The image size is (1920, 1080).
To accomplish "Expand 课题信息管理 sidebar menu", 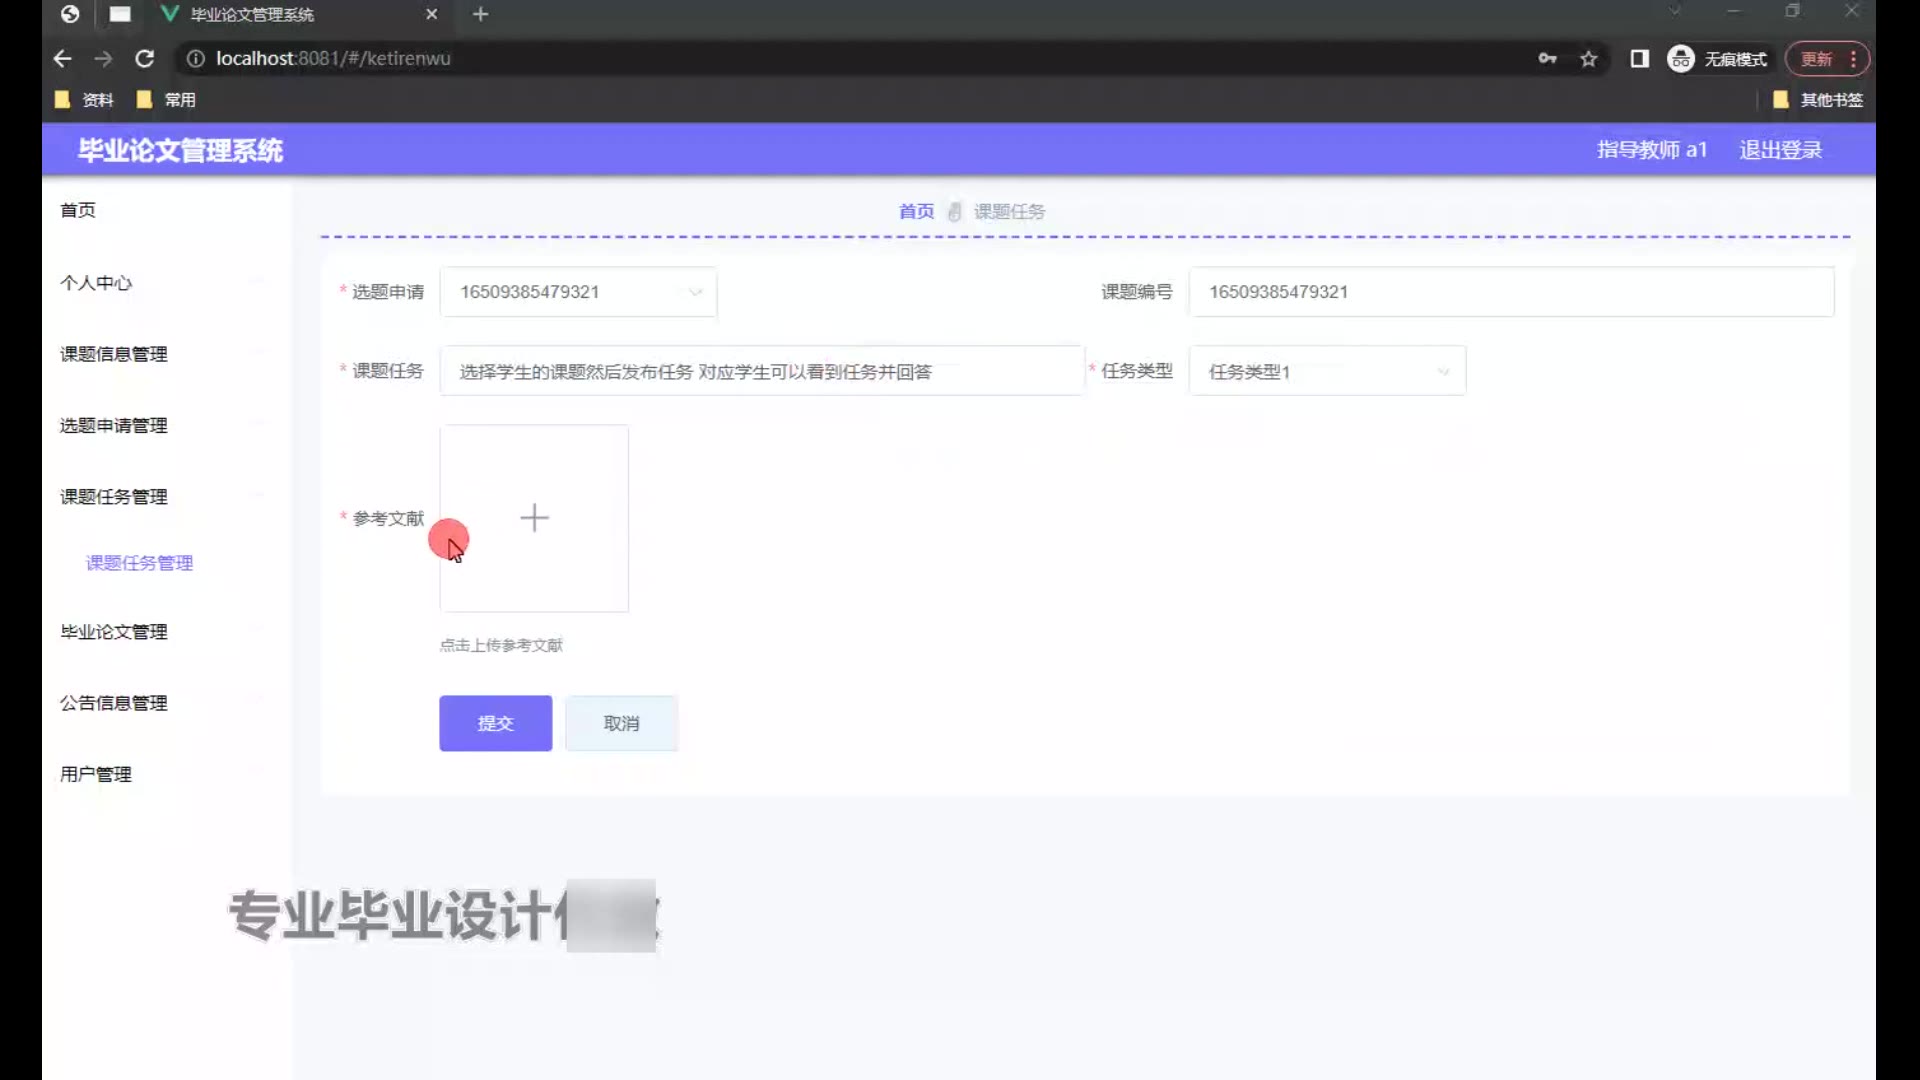I will pyautogui.click(x=114, y=354).
